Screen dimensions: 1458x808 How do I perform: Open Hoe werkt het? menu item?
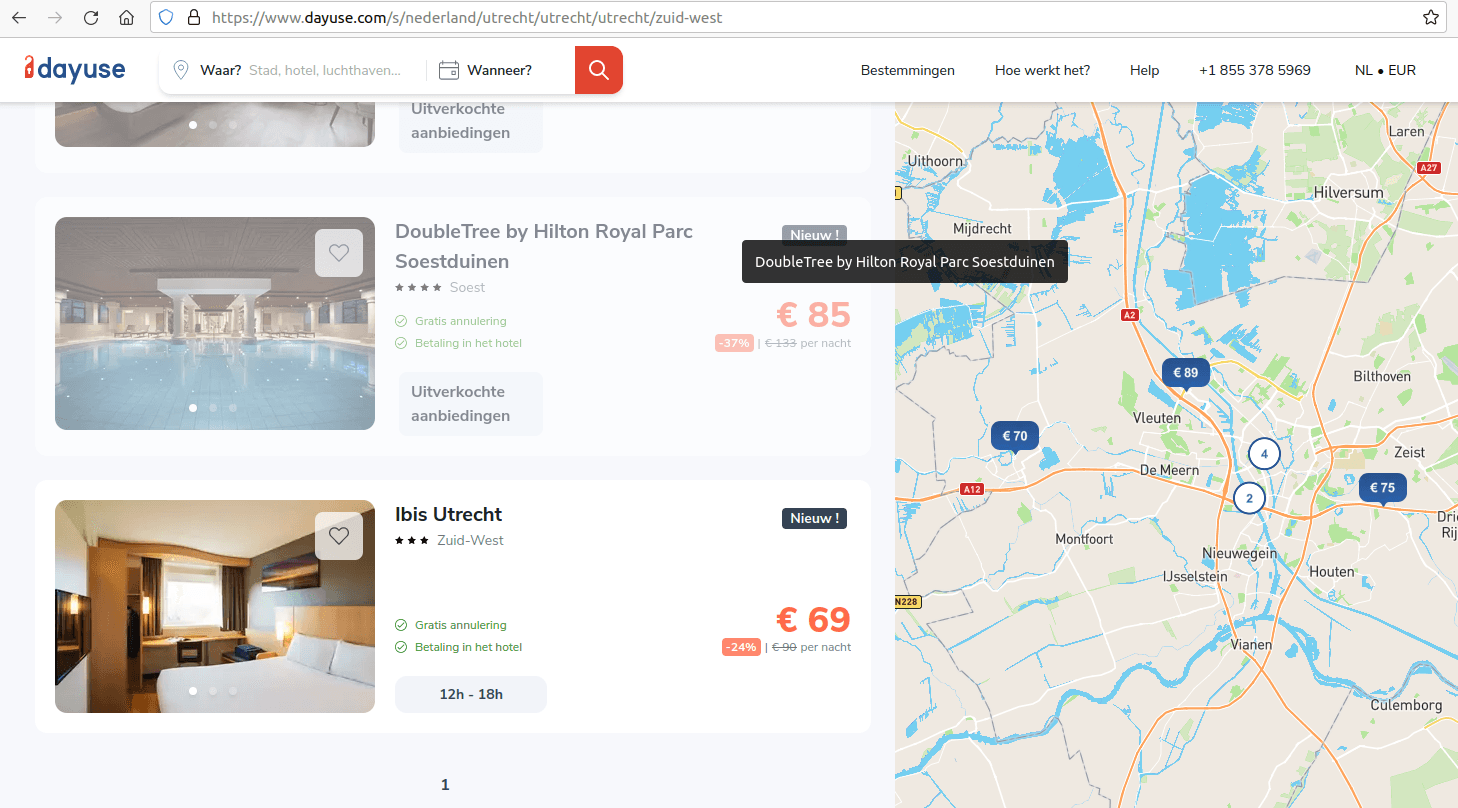click(x=1042, y=70)
